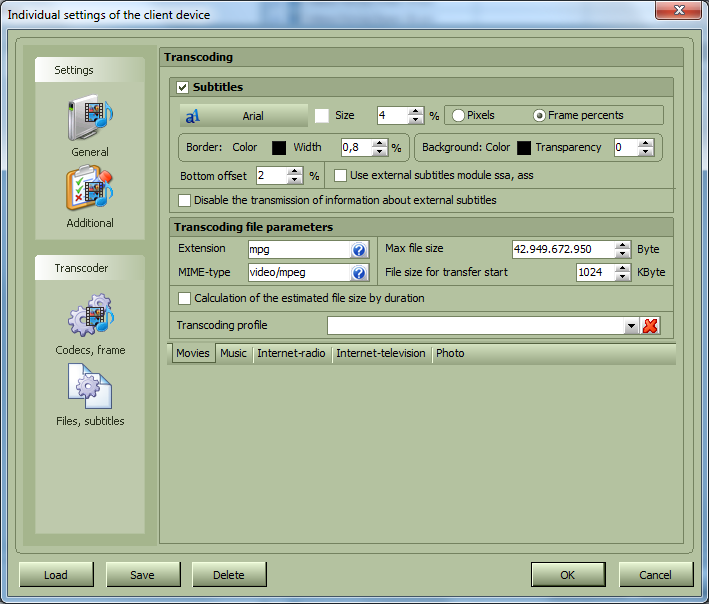Enable external subtitles module ssa, ass
Screen dimensions: 709x604
[340, 175]
